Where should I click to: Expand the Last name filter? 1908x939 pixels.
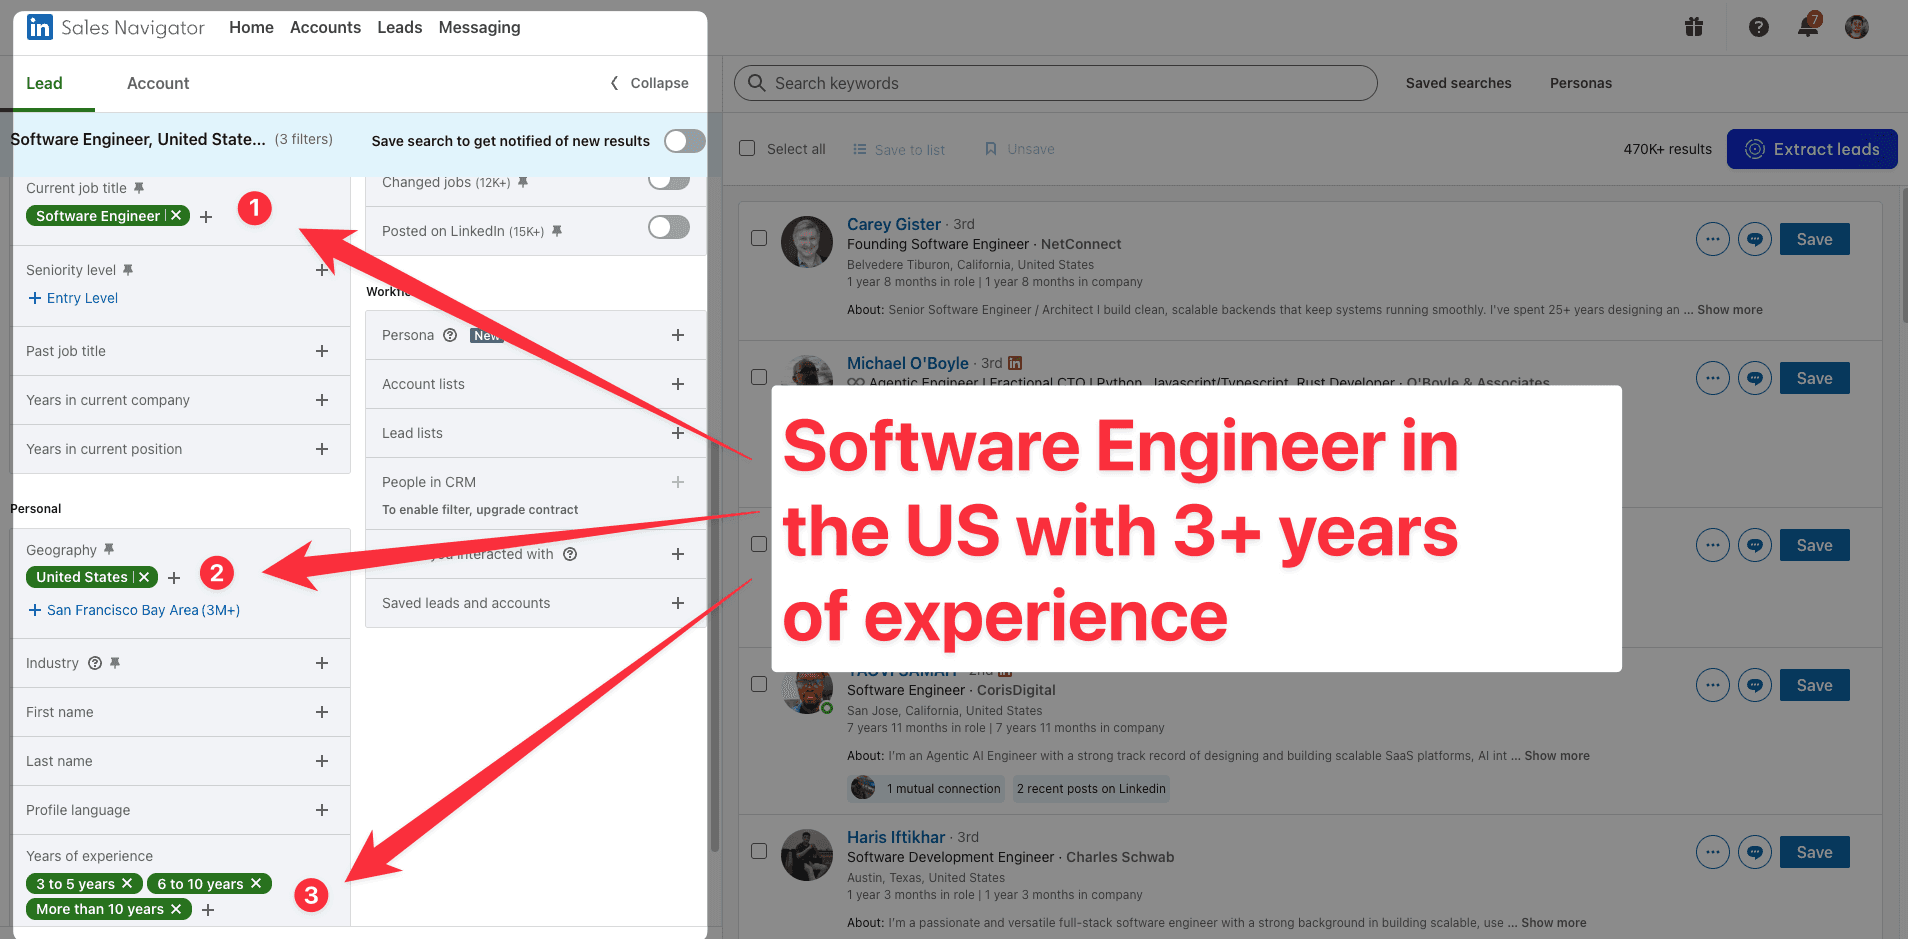(x=322, y=761)
